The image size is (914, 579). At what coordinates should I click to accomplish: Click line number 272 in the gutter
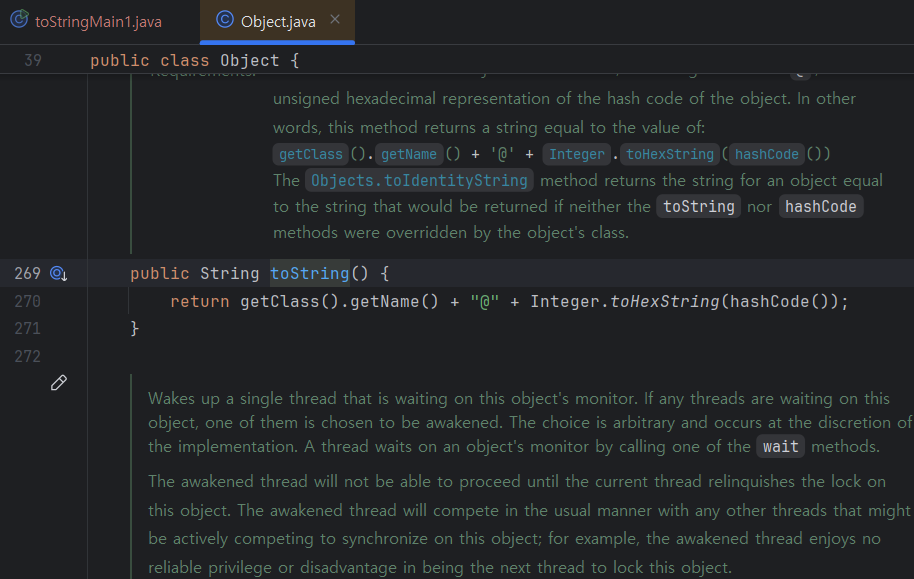point(27,356)
